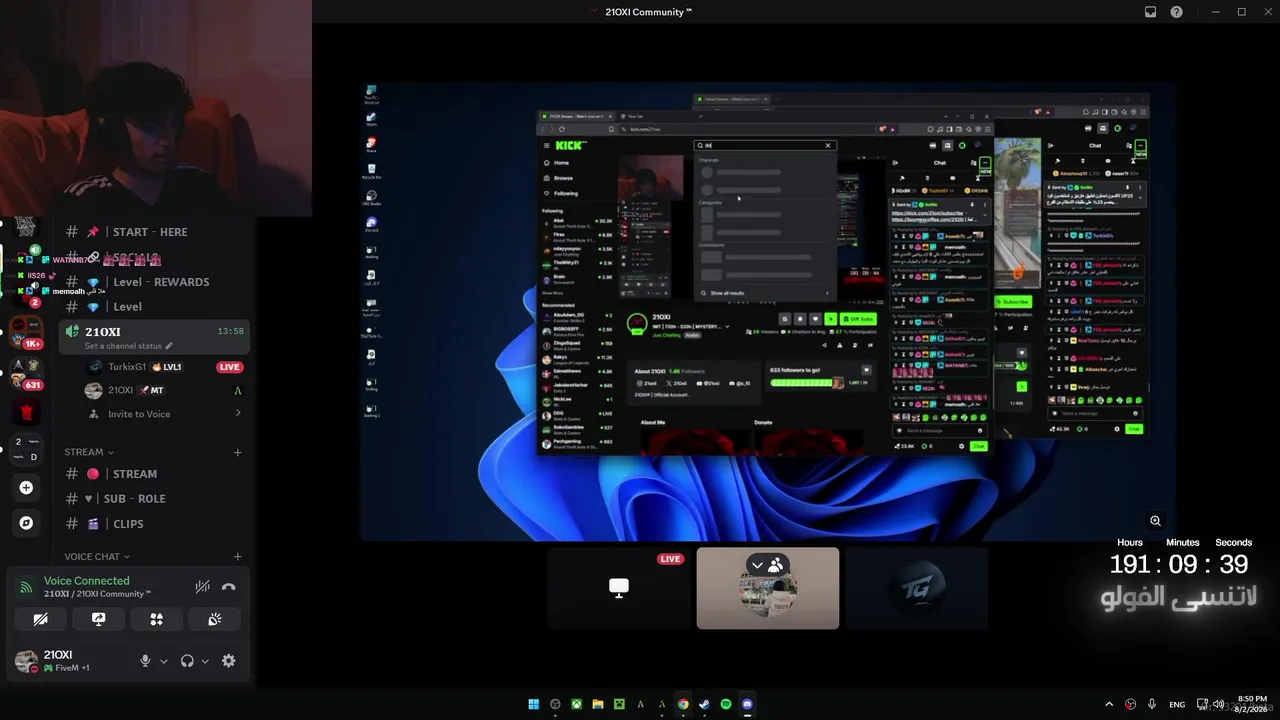Image resolution: width=1280 pixels, height=720 pixels.
Task: Toggle deafen headphones in user panel
Action: tap(187, 661)
